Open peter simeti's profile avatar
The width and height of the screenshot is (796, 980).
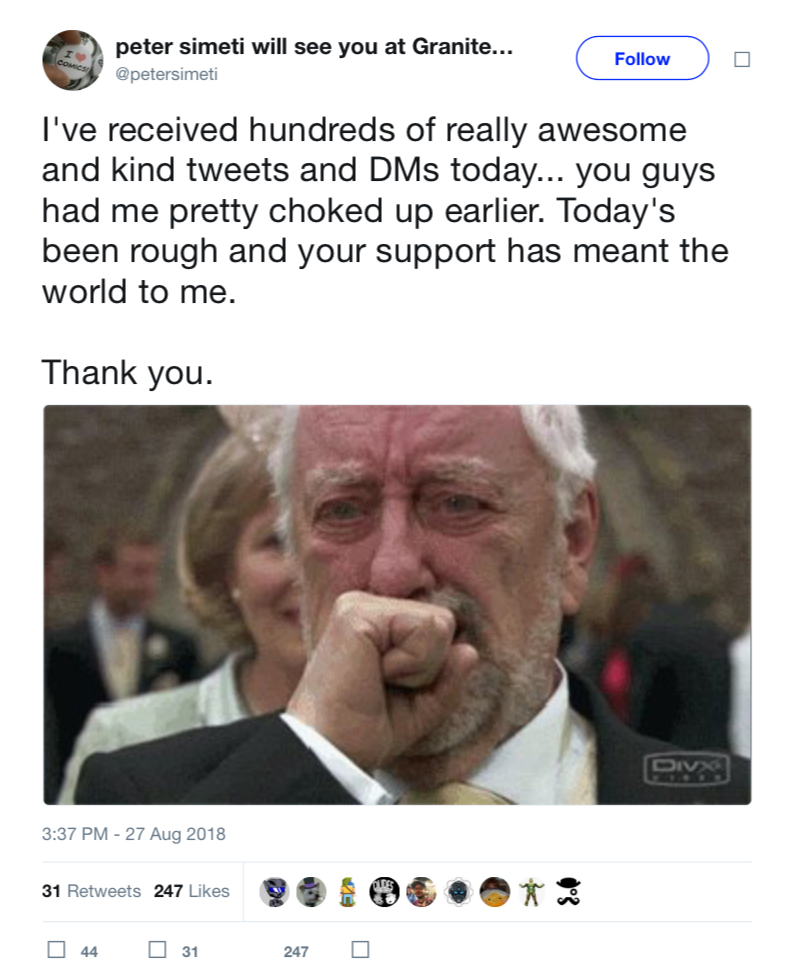click(x=72, y=60)
